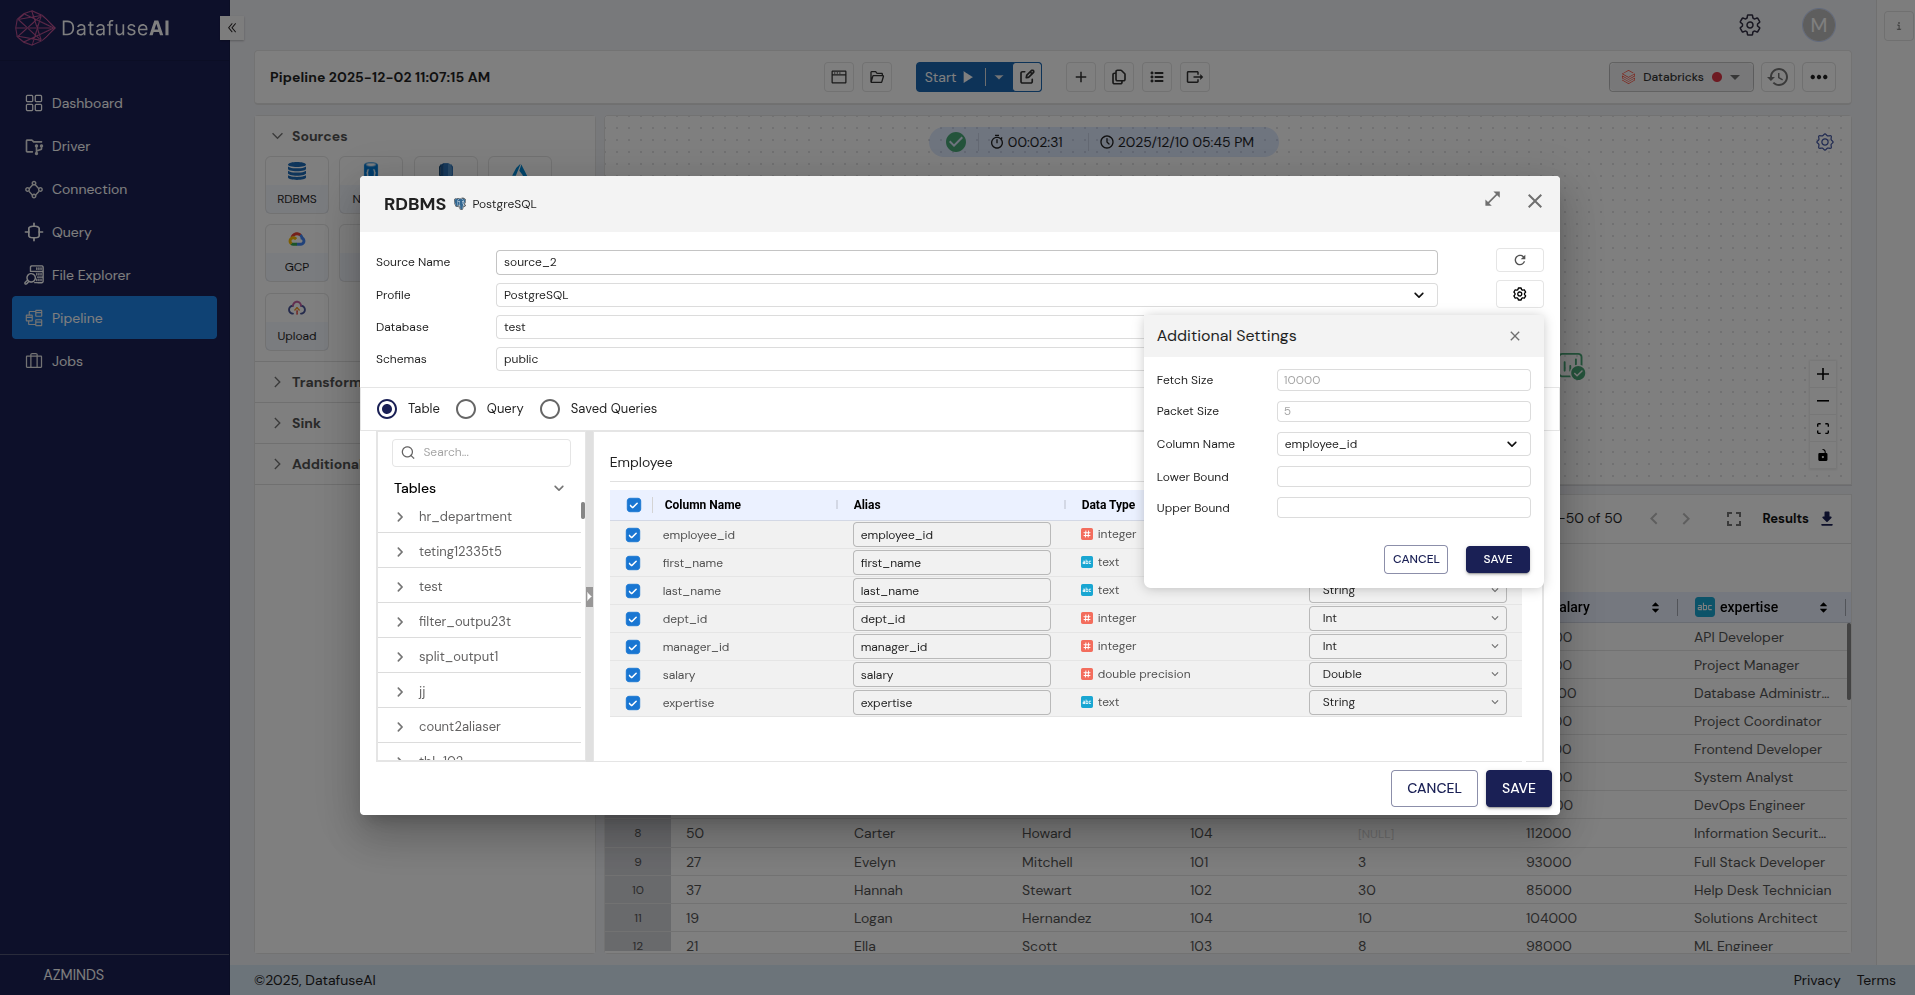1915x995 pixels.
Task: Click the File Explorer sidebar icon
Action: click(34, 275)
